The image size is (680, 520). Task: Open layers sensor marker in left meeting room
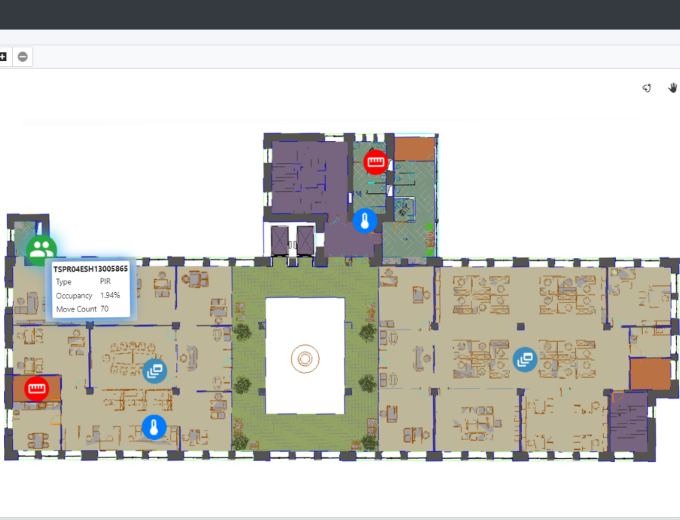[x=154, y=371]
